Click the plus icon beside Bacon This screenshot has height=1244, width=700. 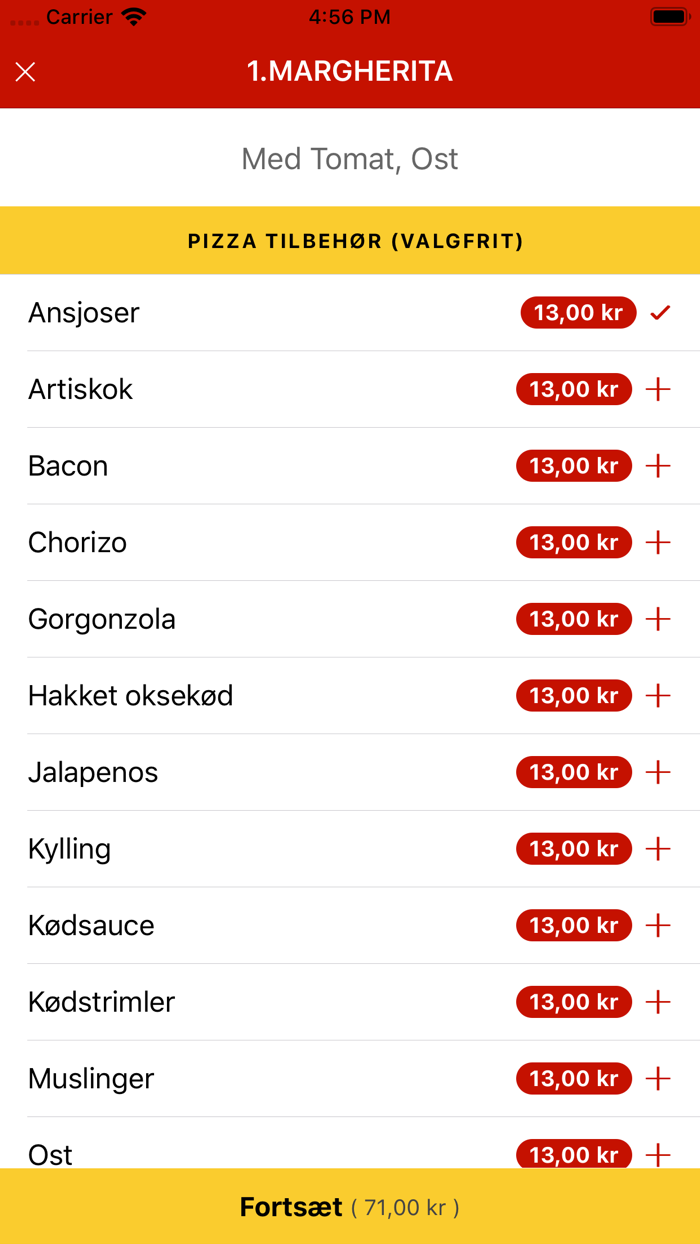point(658,465)
